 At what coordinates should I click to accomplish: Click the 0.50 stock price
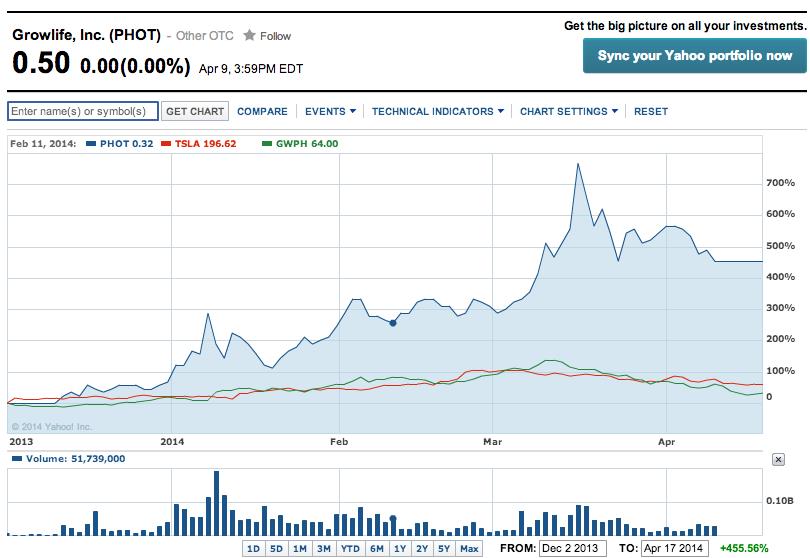coord(41,63)
